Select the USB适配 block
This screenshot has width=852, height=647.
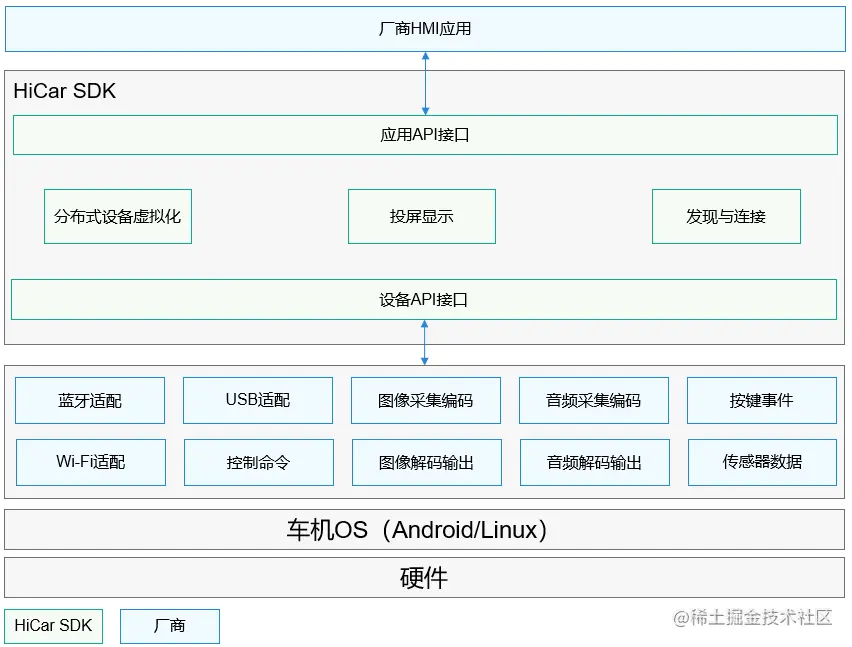pyautogui.click(x=258, y=400)
